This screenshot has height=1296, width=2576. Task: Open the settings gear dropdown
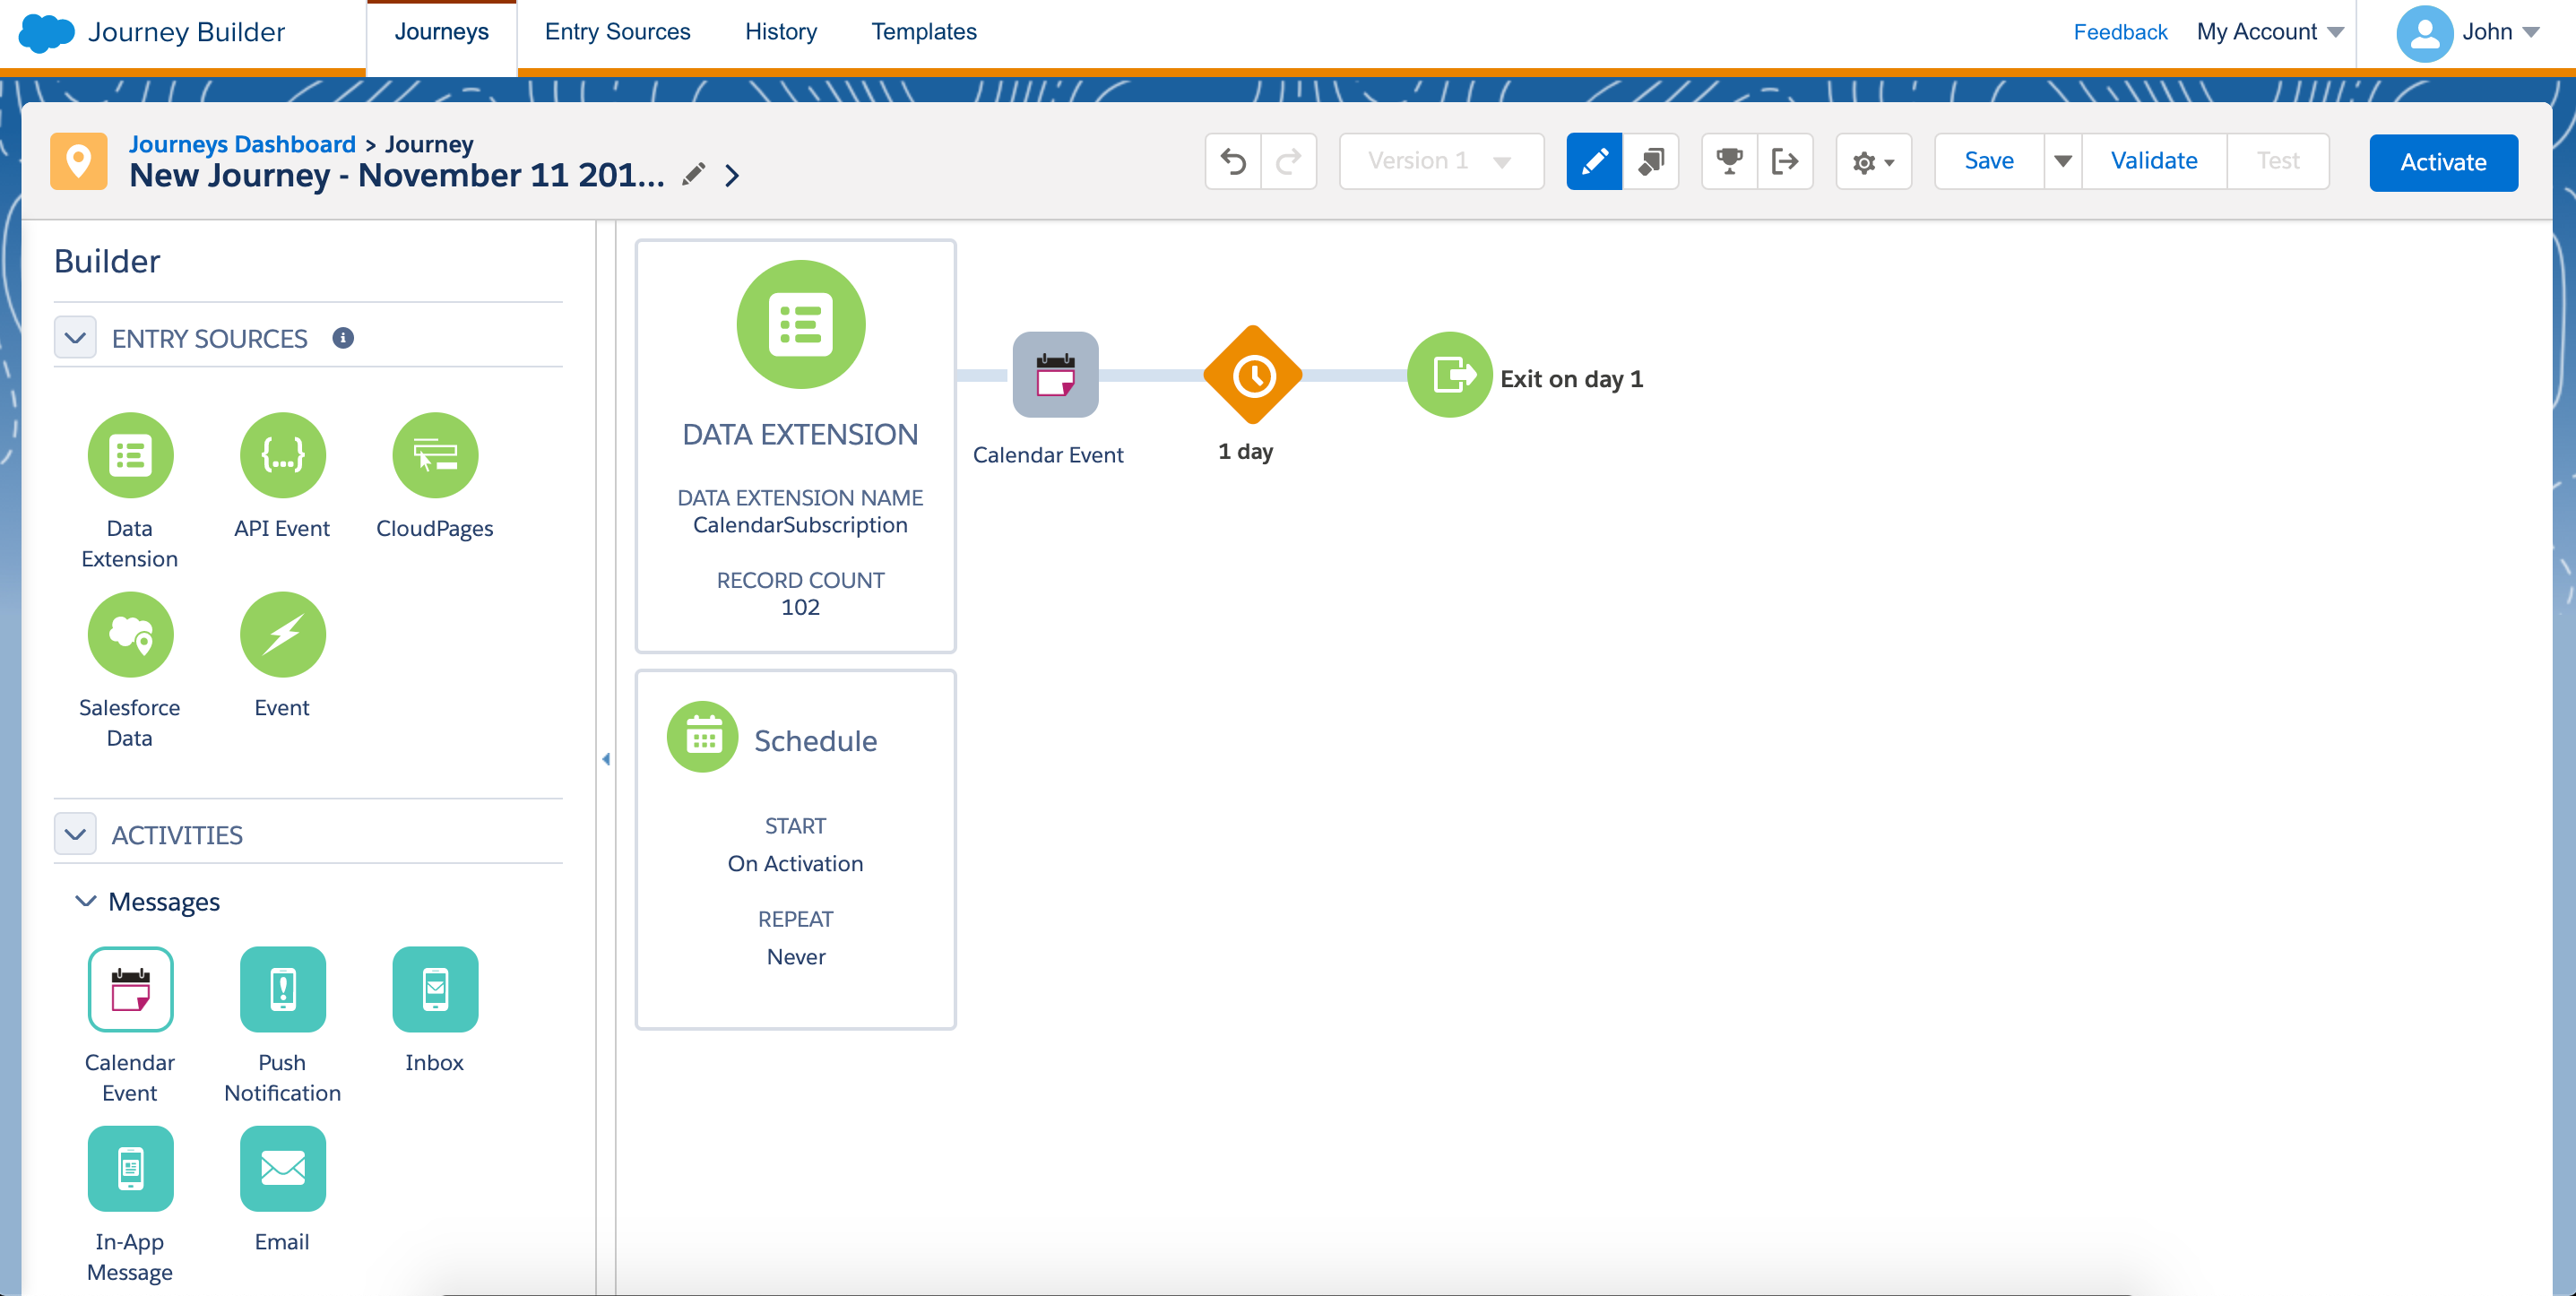1873,161
